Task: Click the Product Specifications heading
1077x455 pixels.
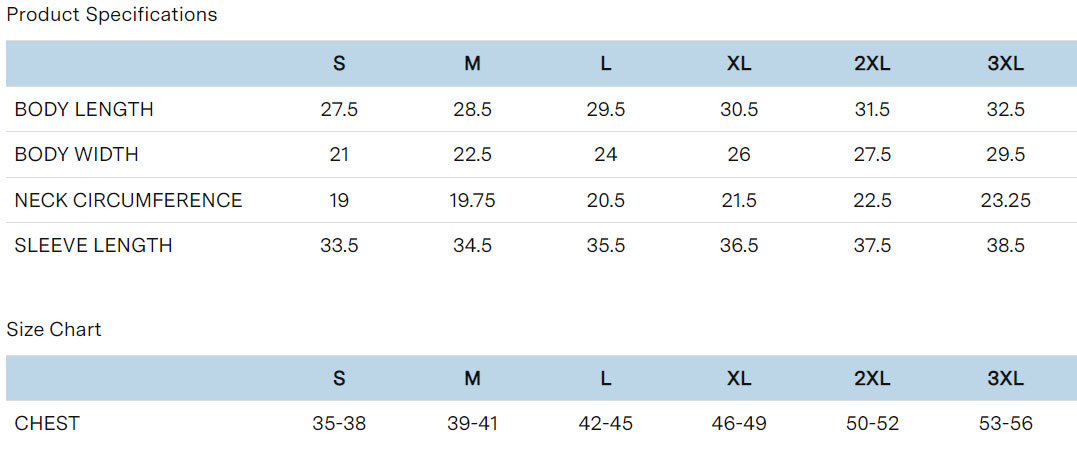Action: click(111, 15)
